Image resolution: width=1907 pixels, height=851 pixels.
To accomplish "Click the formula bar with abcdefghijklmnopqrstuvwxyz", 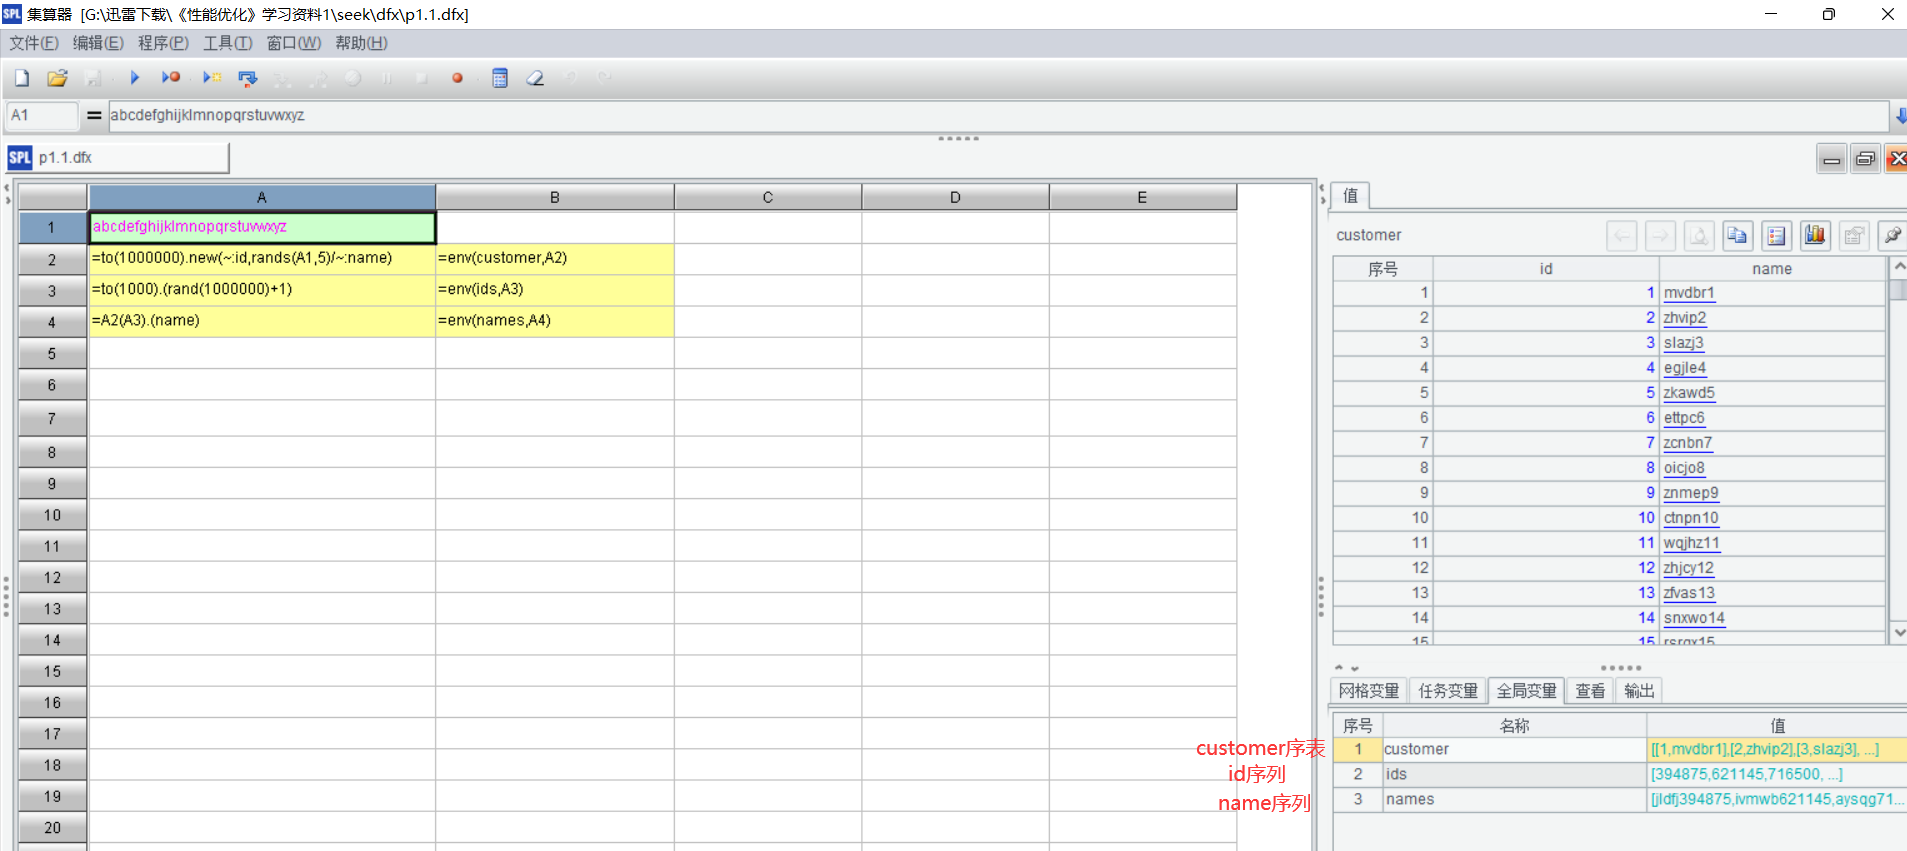I will (997, 116).
